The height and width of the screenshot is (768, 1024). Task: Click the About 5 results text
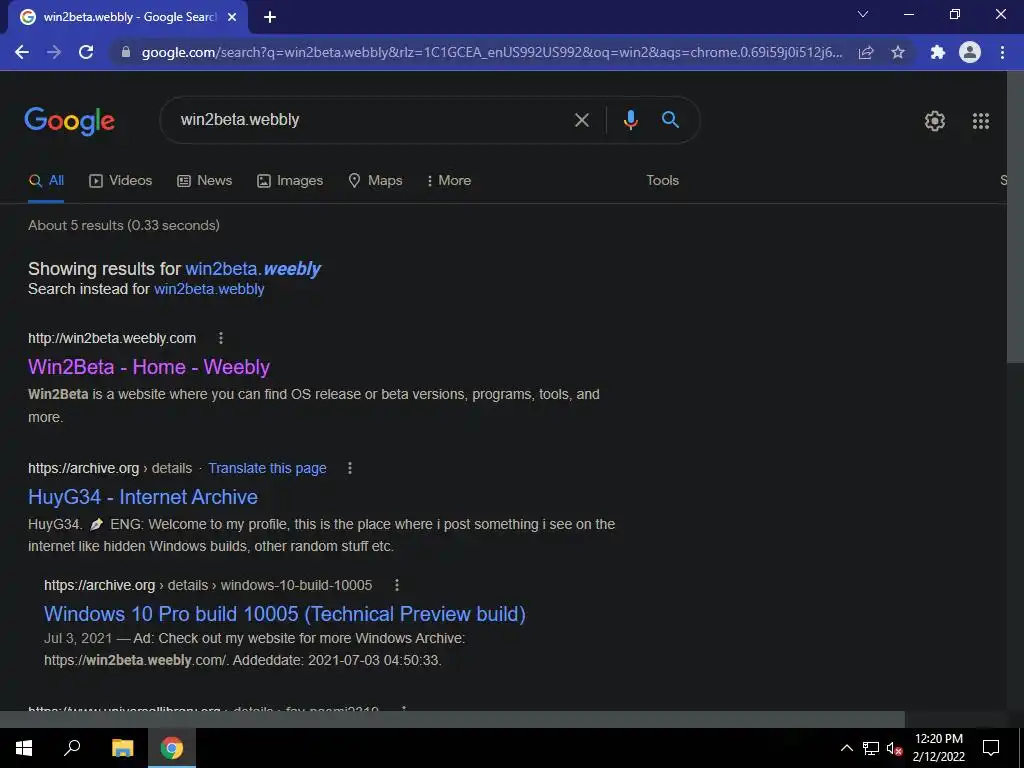(123, 225)
